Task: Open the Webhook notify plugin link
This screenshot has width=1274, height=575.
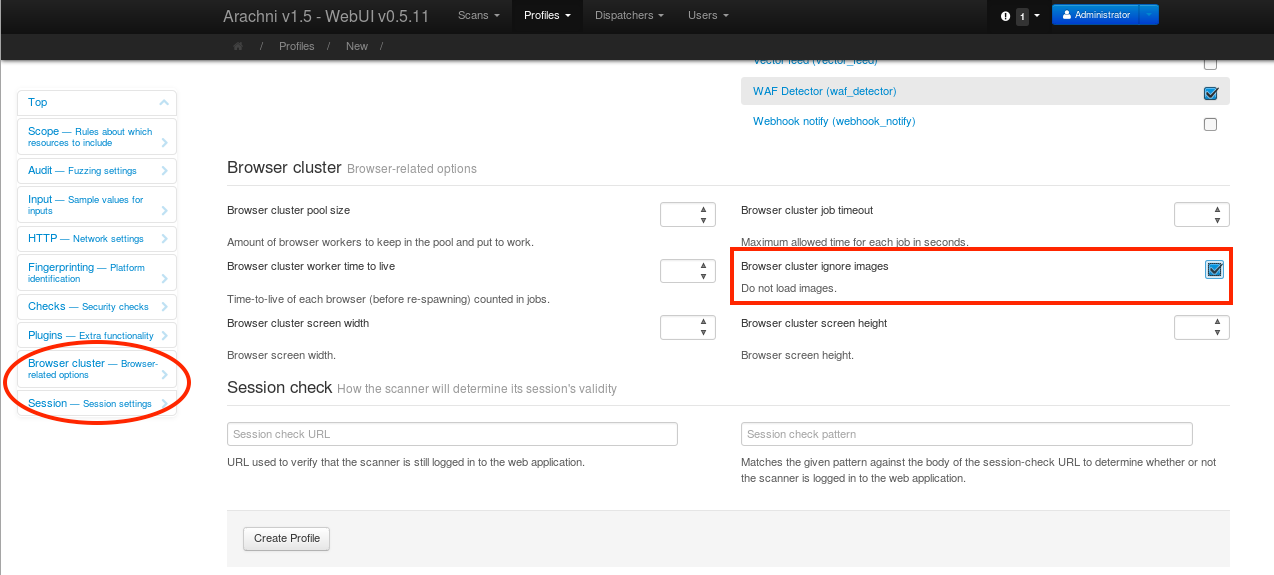Action: (834, 121)
